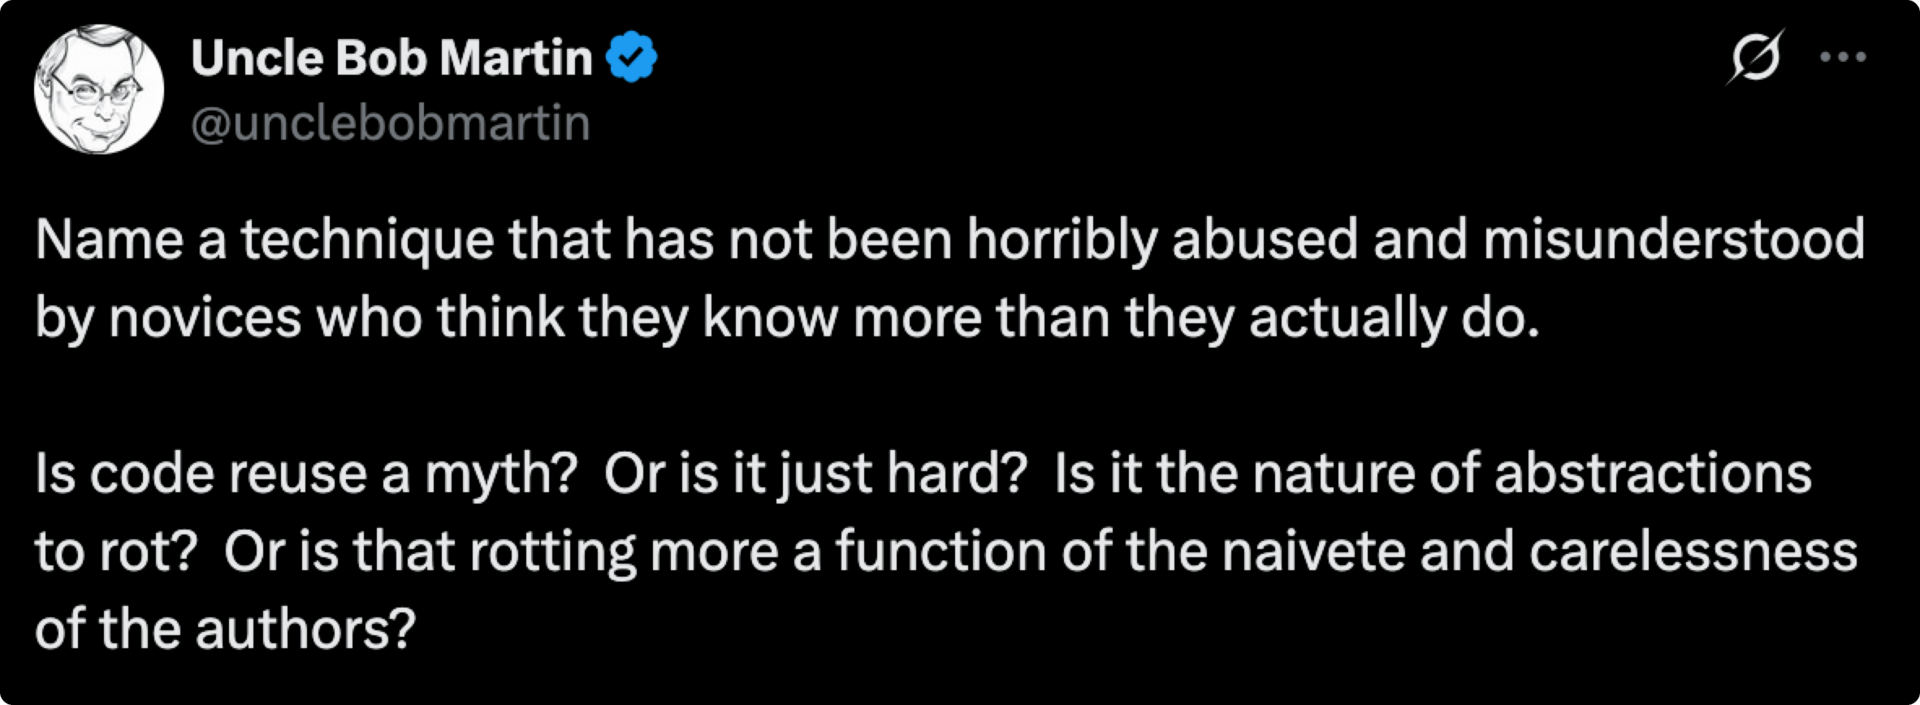Click the first paragraph starting 'Name a technique'

pyautogui.click(x=950, y=279)
